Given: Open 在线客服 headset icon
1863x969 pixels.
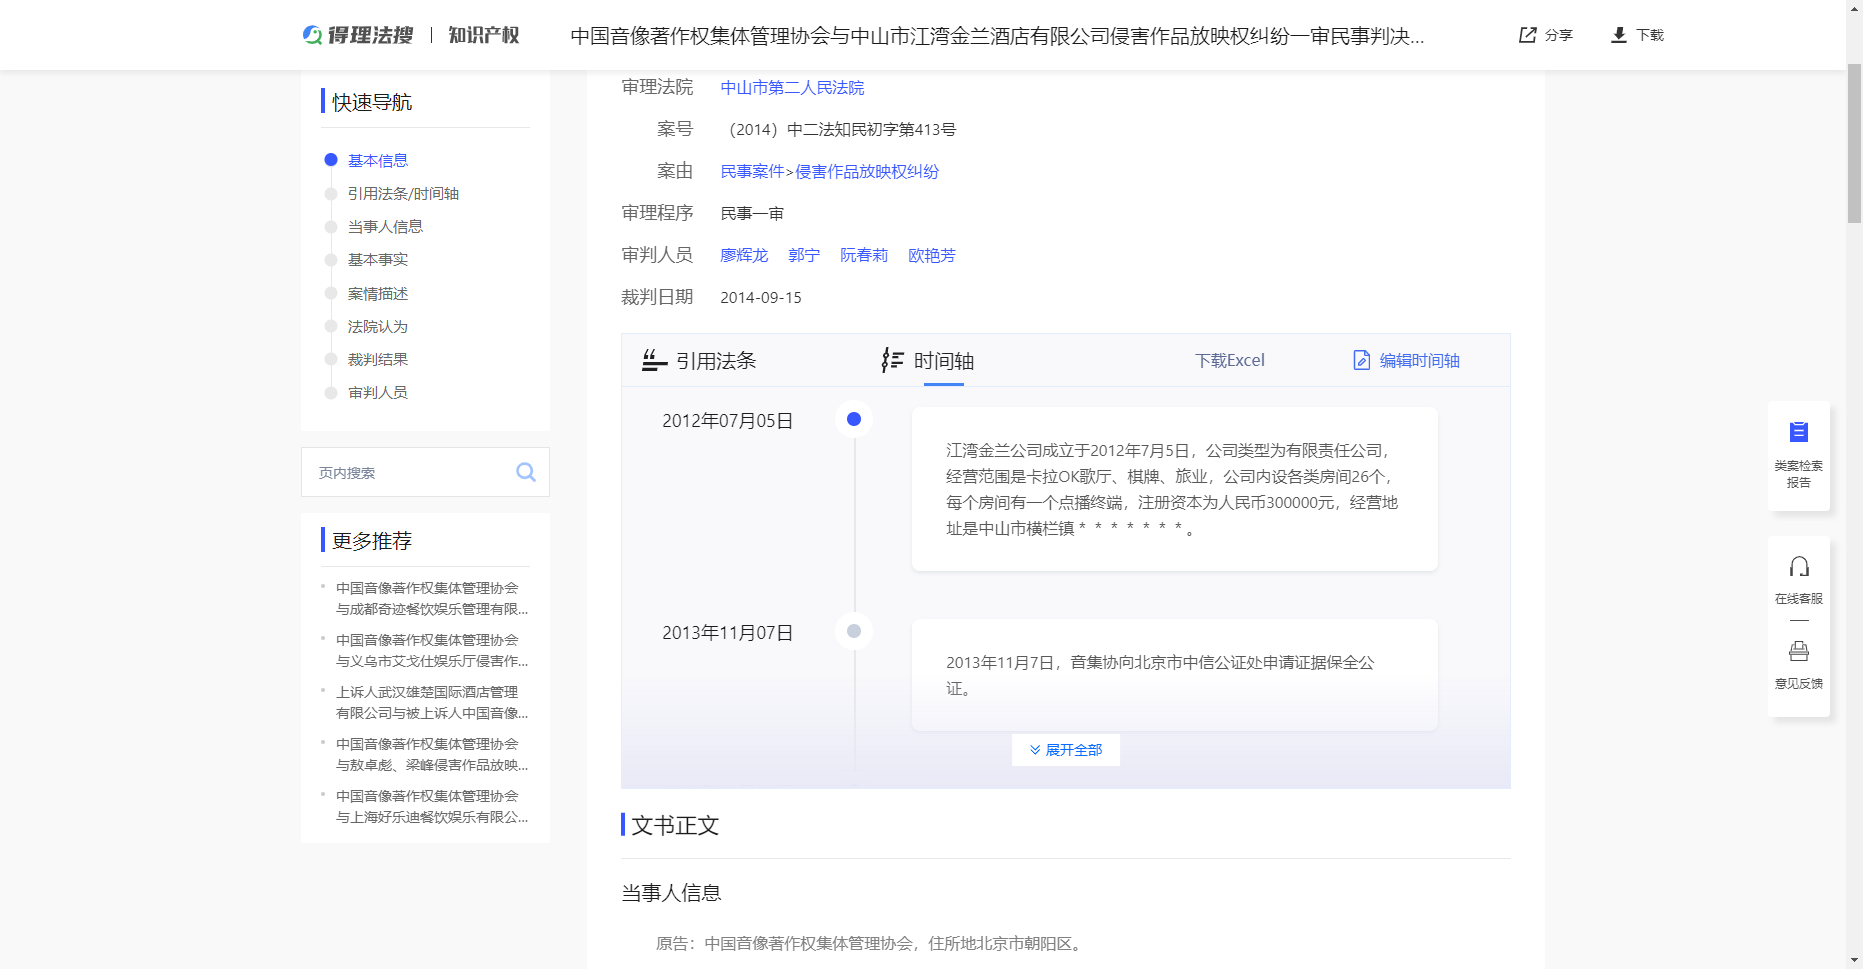Looking at the screenshot, I should click(1799, 567).
